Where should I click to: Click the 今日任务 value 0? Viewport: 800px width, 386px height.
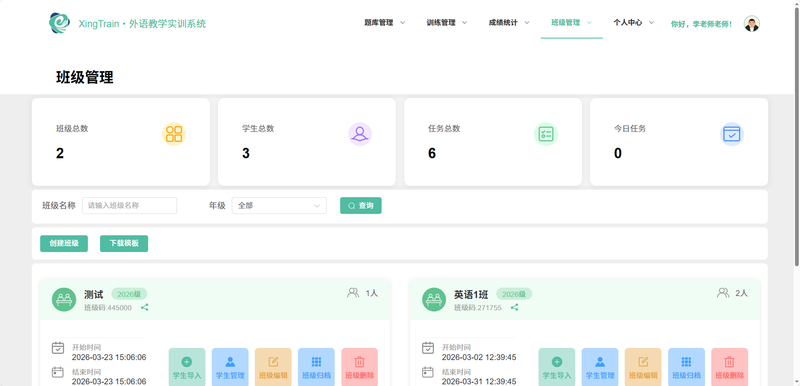(x=618, y=153)
